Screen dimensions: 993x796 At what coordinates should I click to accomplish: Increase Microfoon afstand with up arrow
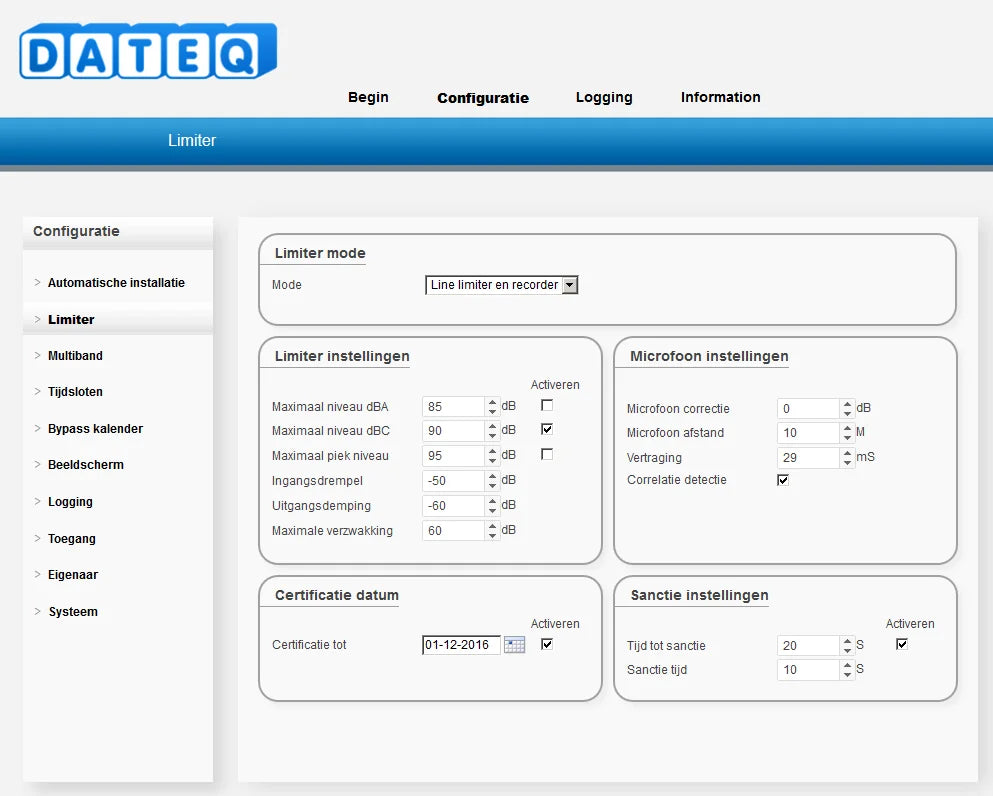click(848, 428)
